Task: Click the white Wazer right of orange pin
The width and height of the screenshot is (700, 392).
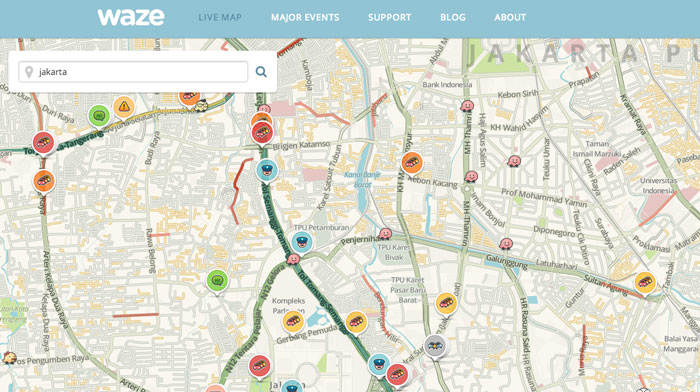Action: [x=201, y=105]
